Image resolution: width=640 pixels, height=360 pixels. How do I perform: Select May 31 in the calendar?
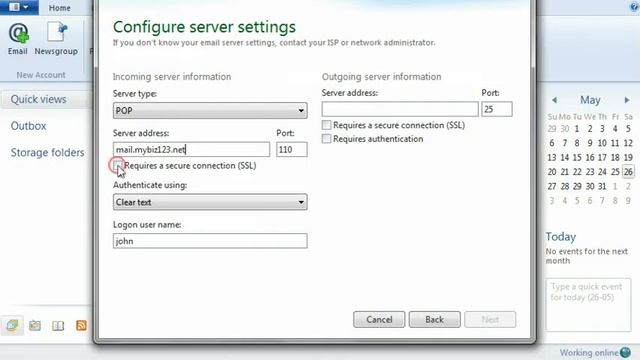602,186
